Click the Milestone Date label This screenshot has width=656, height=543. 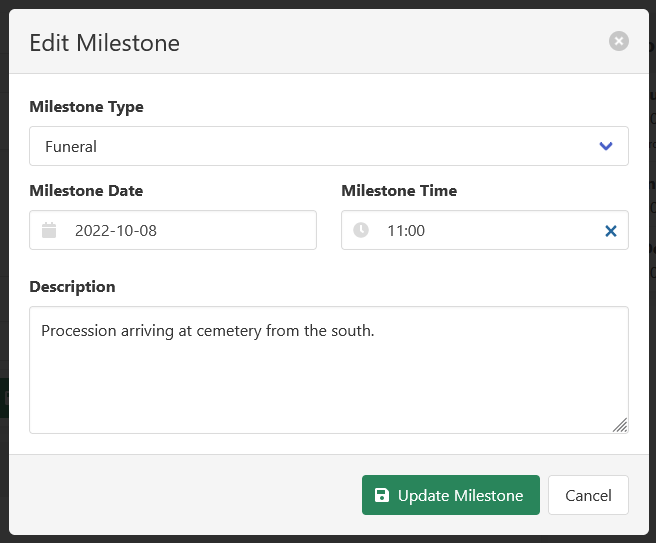coord(86,191)
